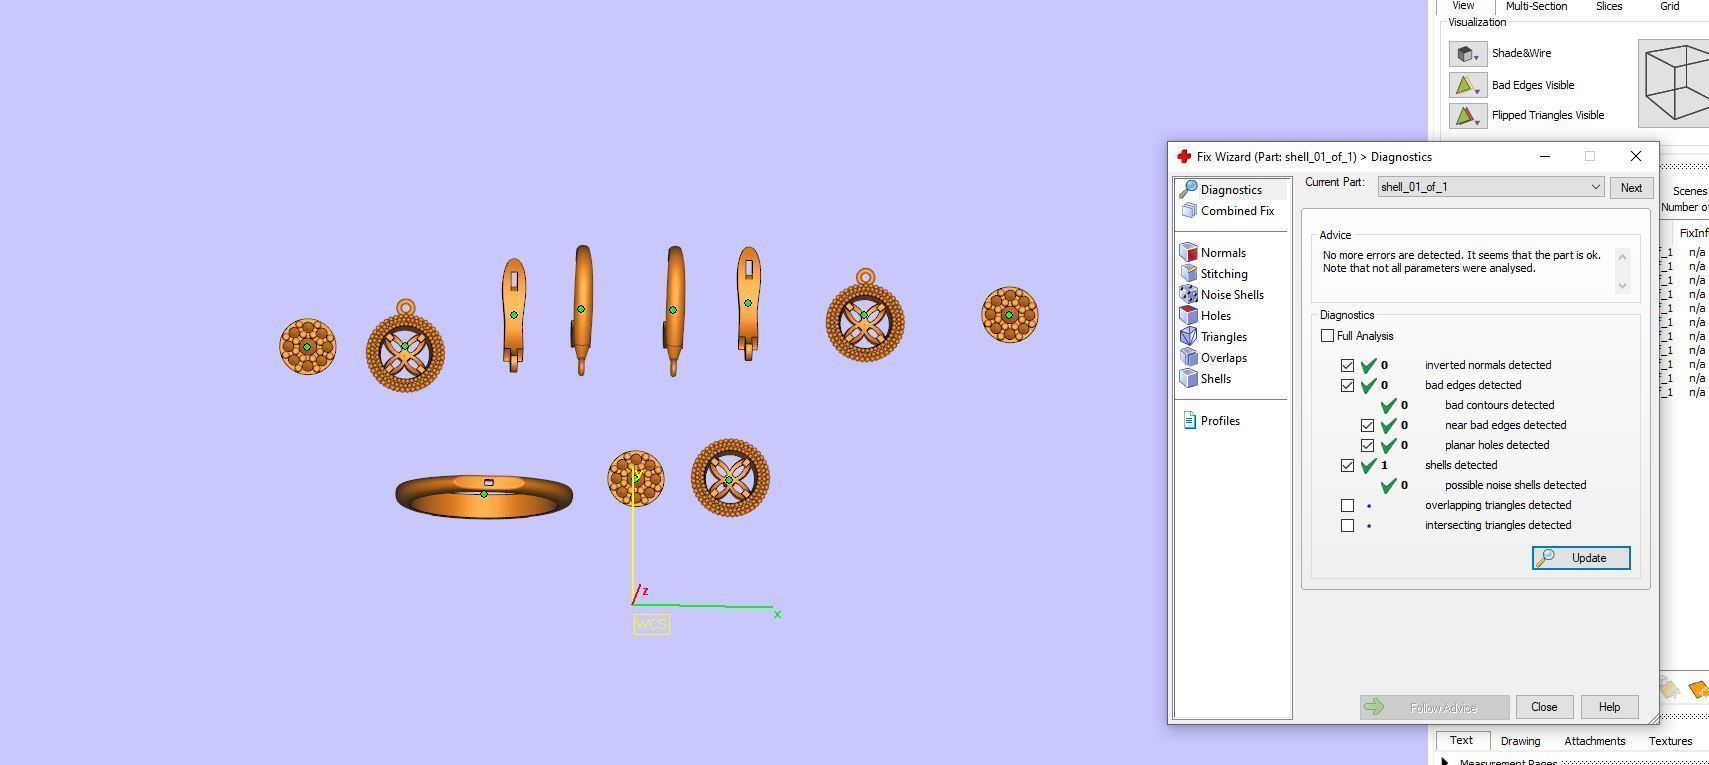Click the Update diagnostics button

pyautogui.click(x=1581, y=558)
